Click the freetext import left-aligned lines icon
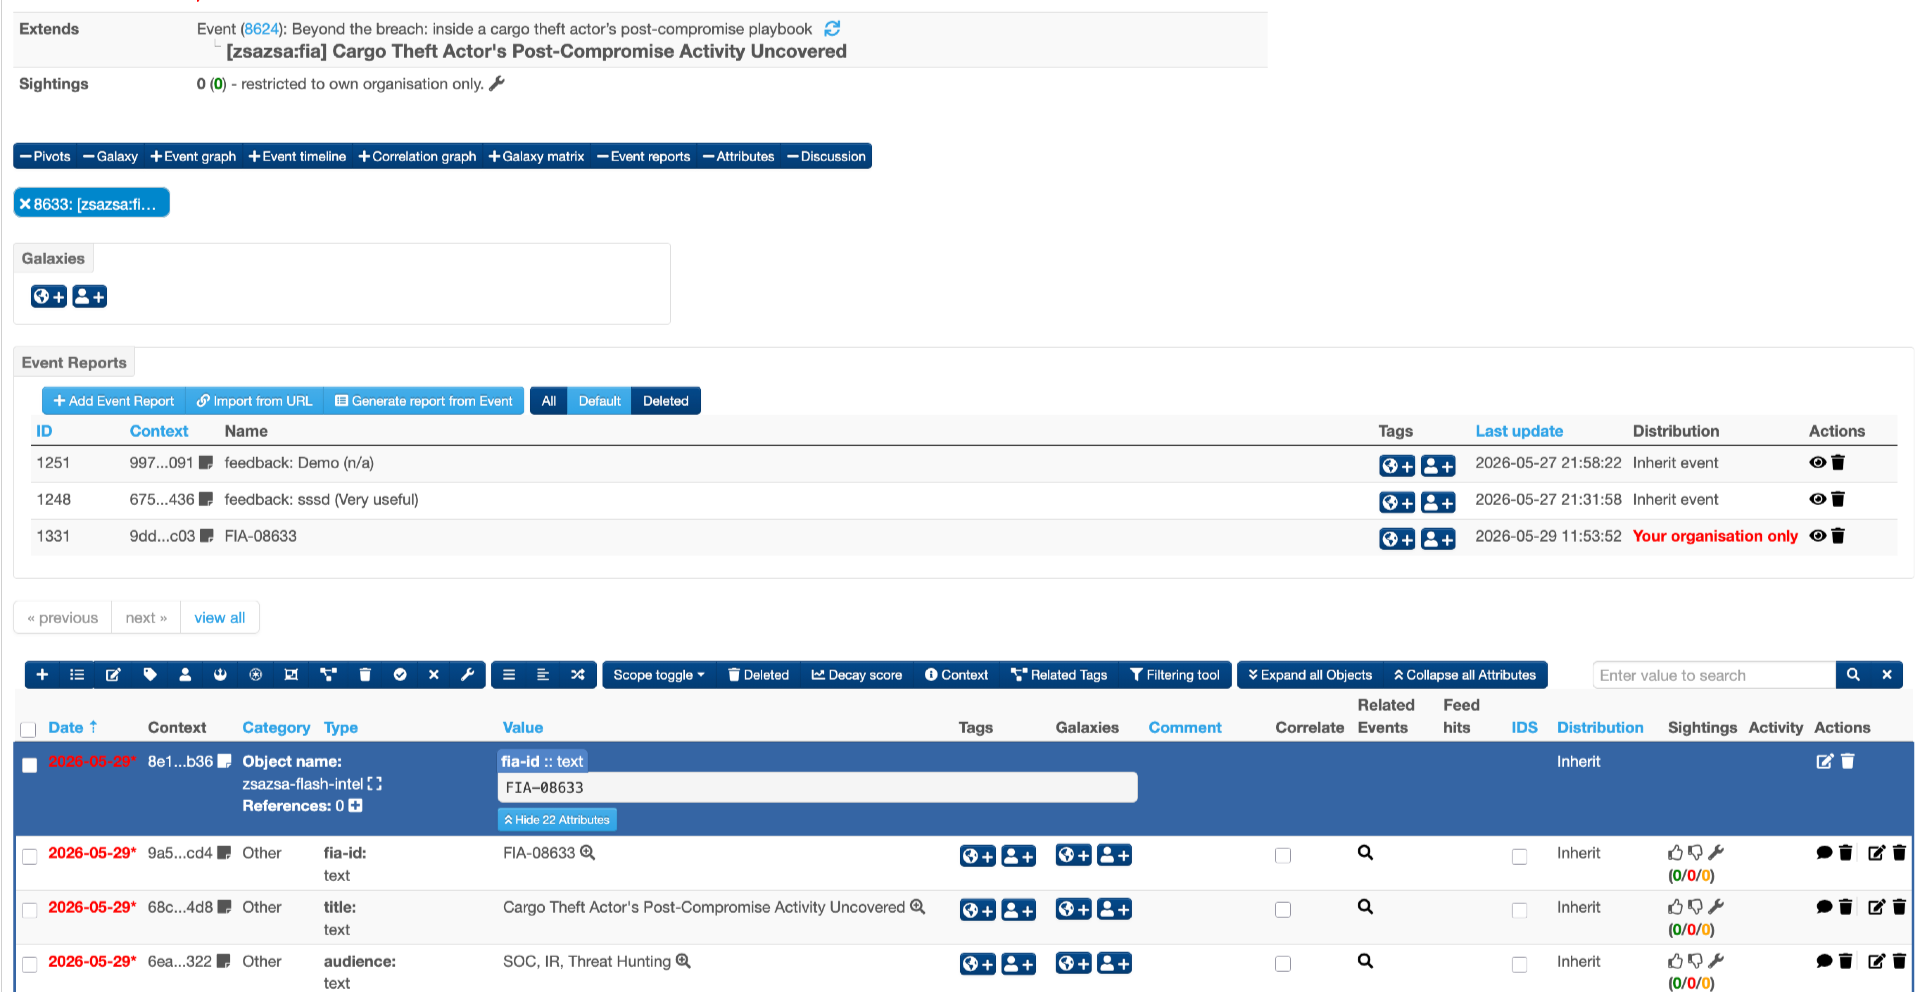 [x=543, y=675]
